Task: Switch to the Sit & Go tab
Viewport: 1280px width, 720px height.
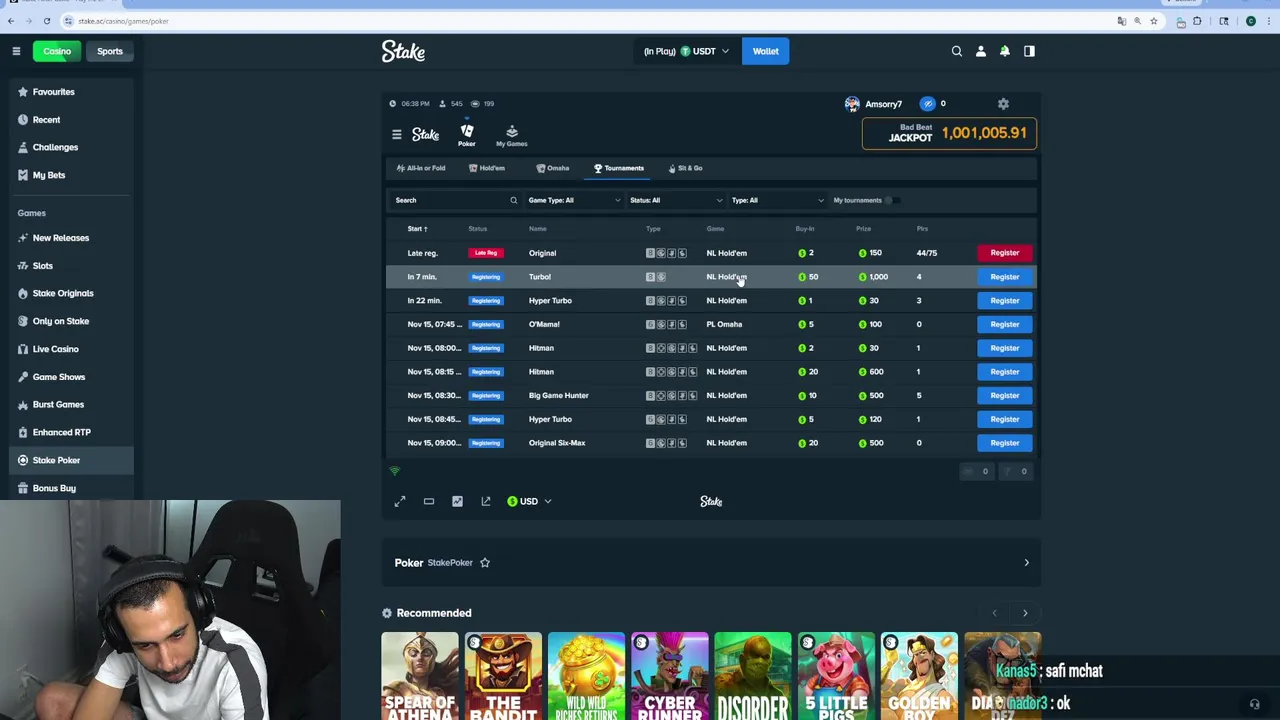Action: pyautogui.click(x=686, y=168)
